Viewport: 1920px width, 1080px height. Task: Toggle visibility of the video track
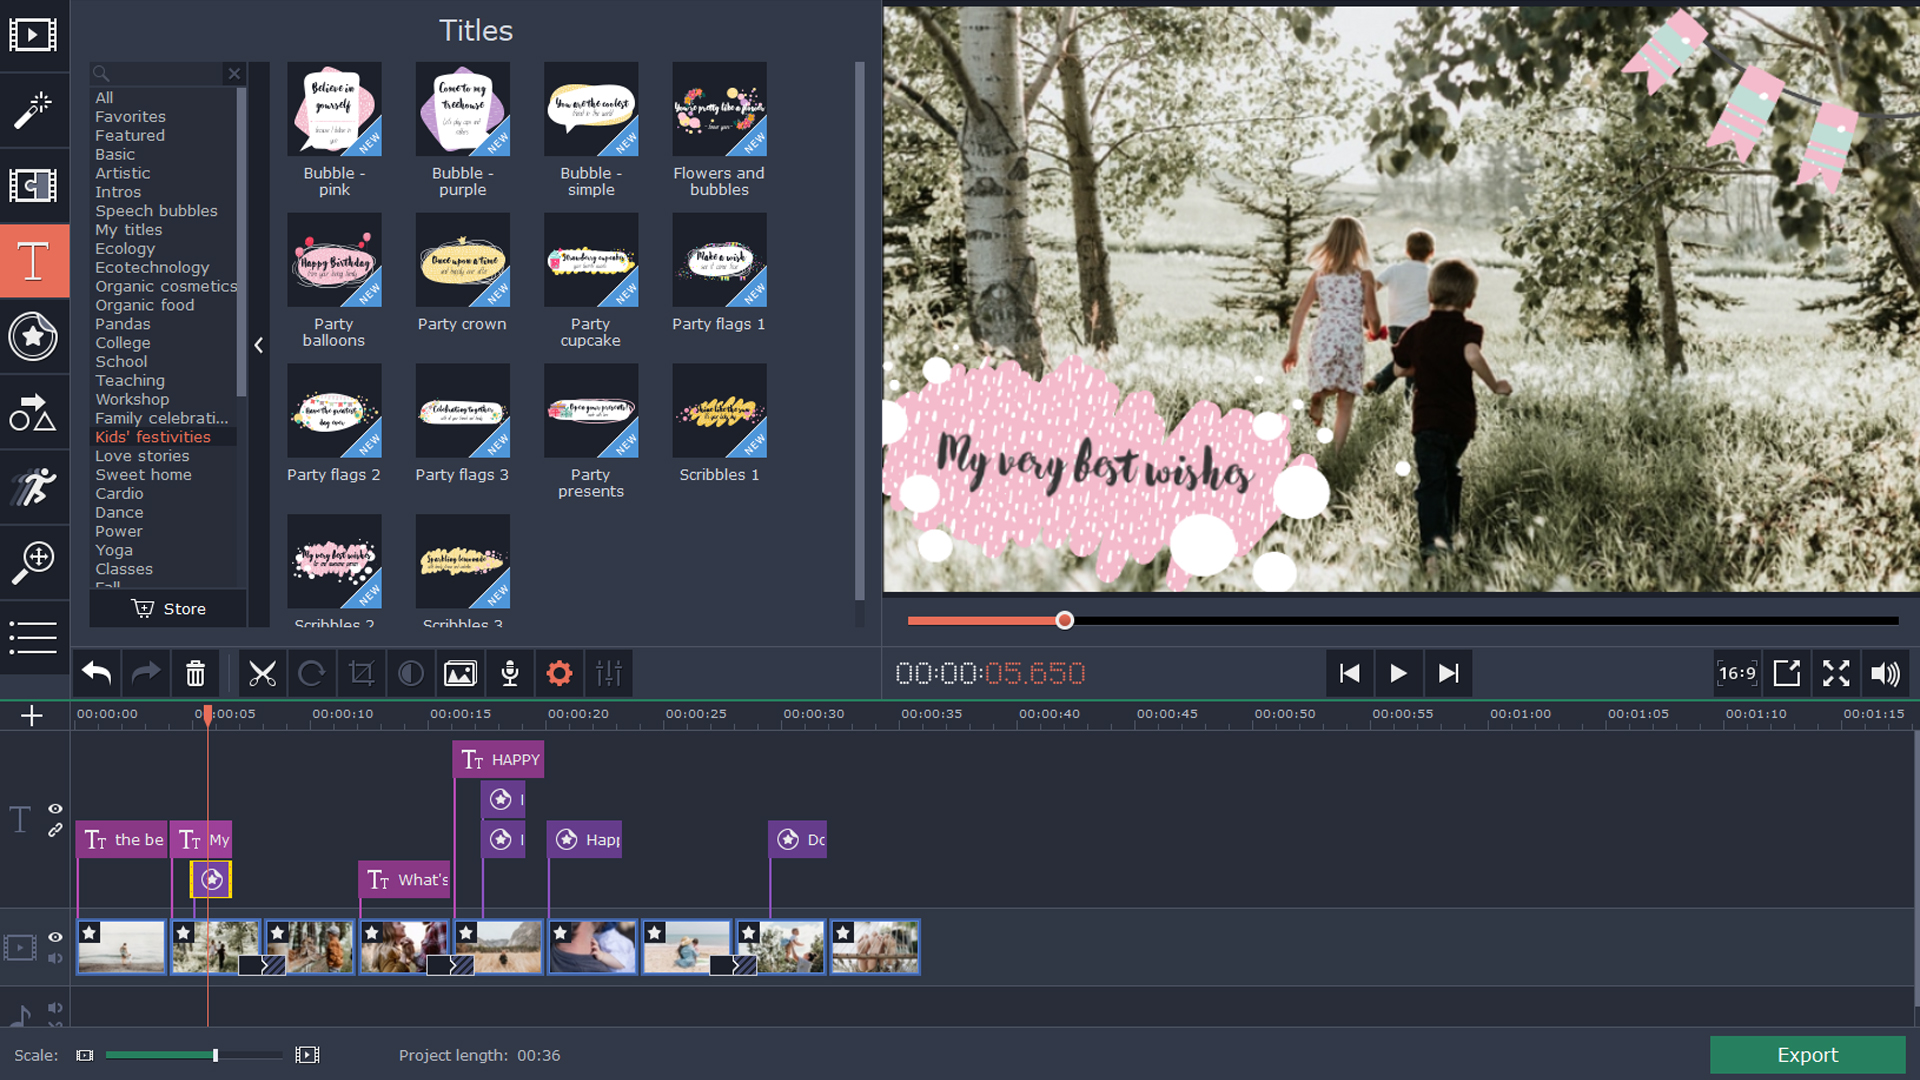(x=55, y=938)
